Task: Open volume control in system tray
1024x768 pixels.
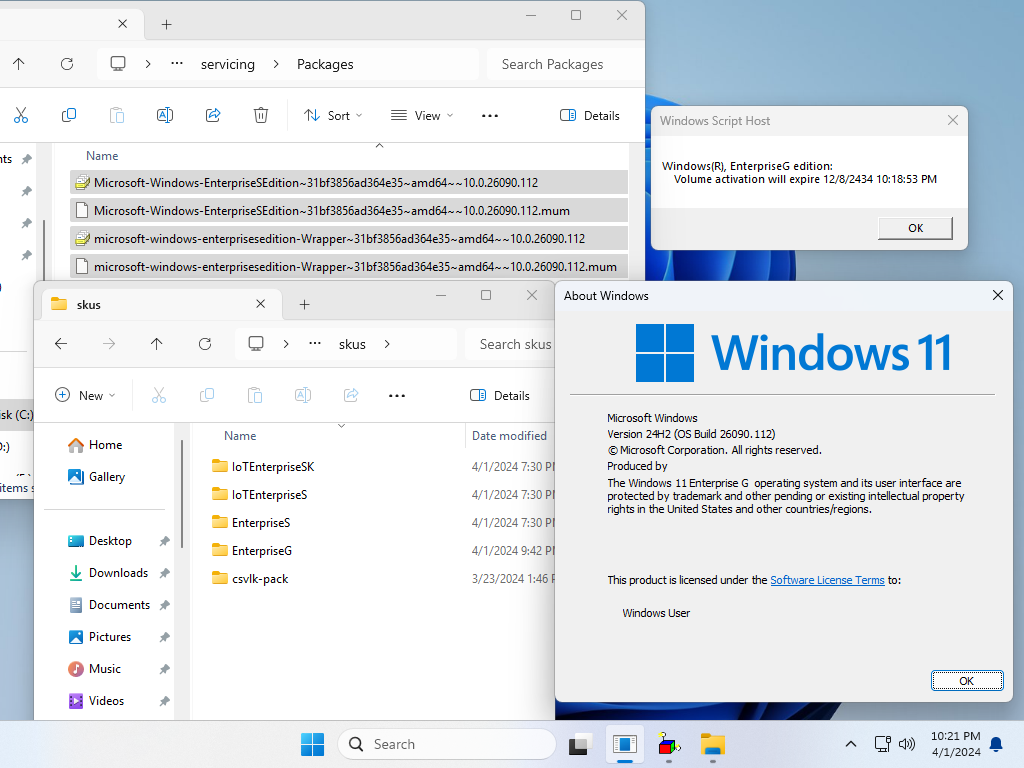Action: pos(906,744)
